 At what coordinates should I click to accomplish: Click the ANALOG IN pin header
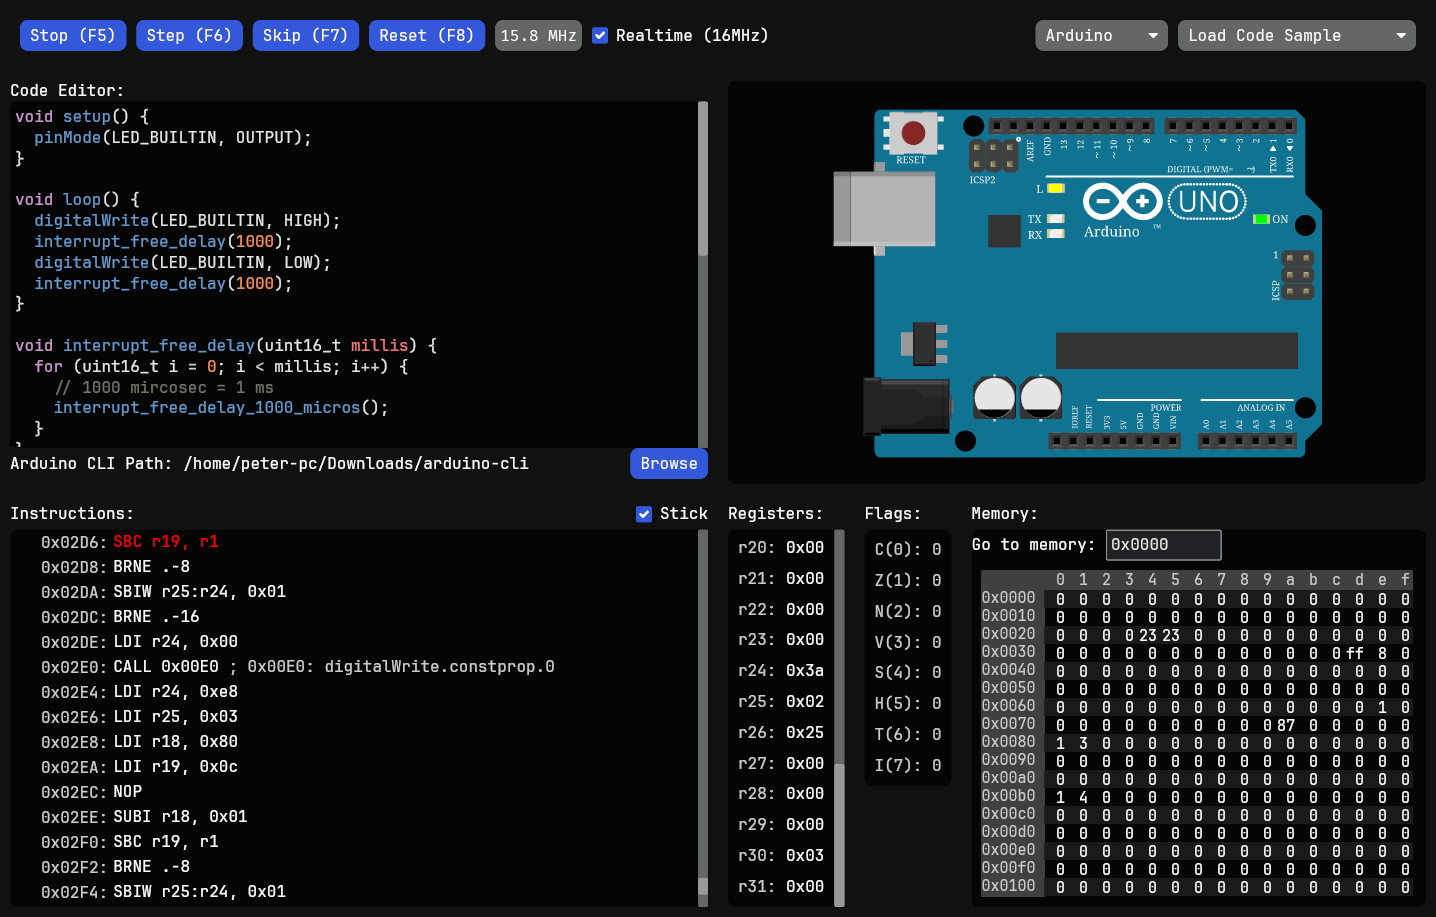pyautogui.click(x=1249, y=441)
